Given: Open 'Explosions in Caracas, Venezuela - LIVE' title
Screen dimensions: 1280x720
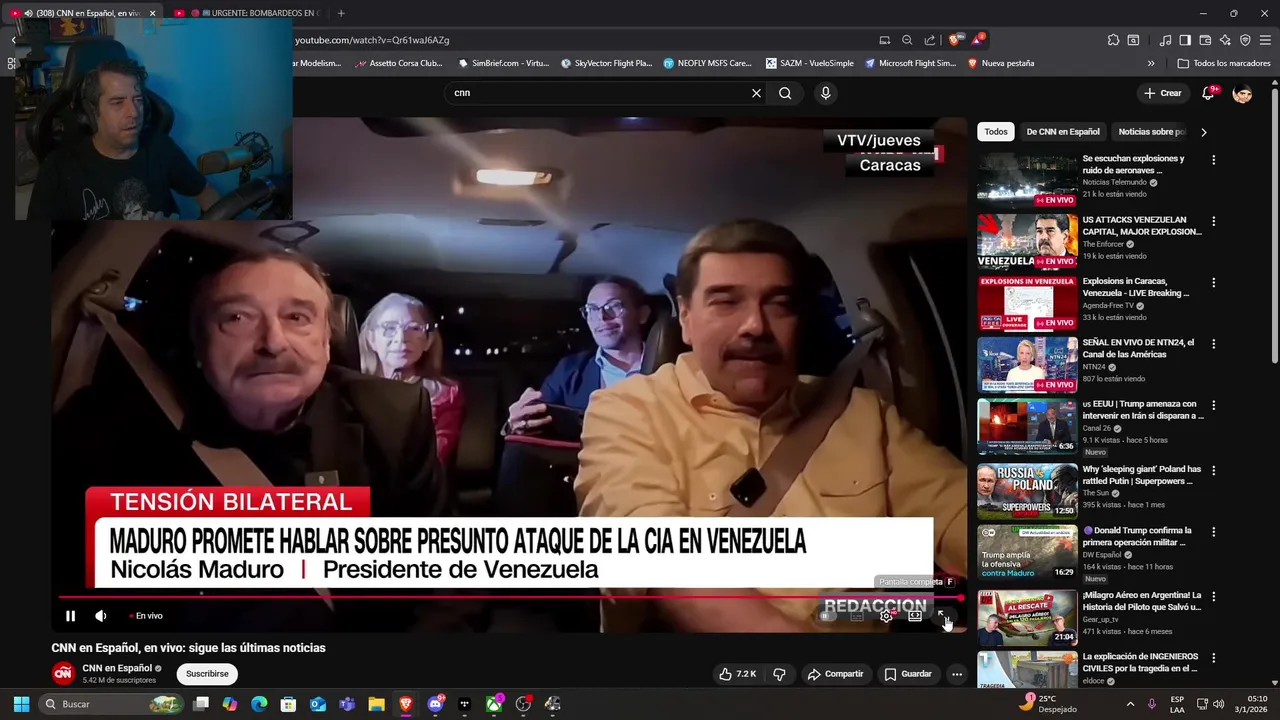Looking at the screenshot, I should point(1136,287).
